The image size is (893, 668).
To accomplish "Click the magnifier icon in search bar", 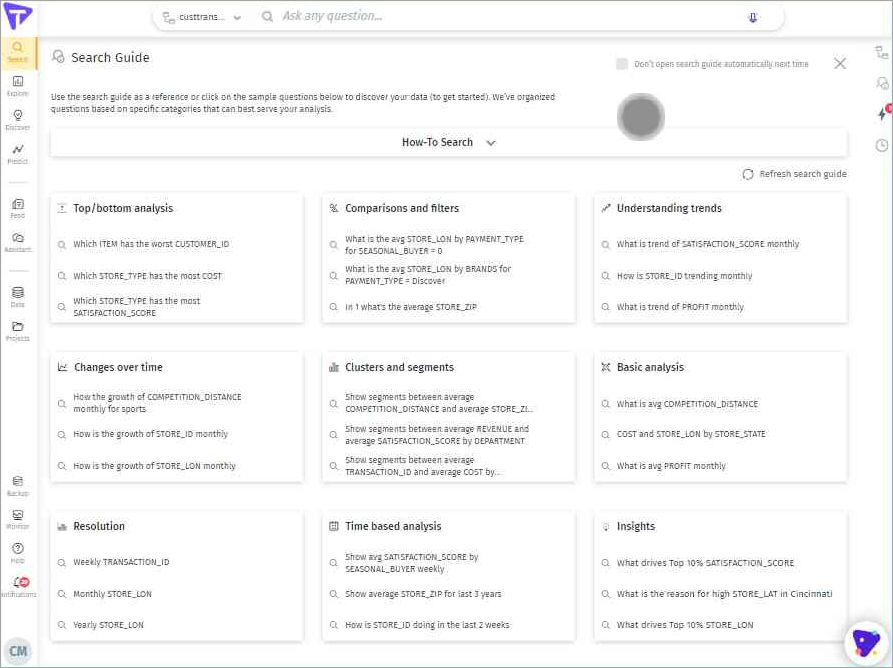I will point(267,17).
